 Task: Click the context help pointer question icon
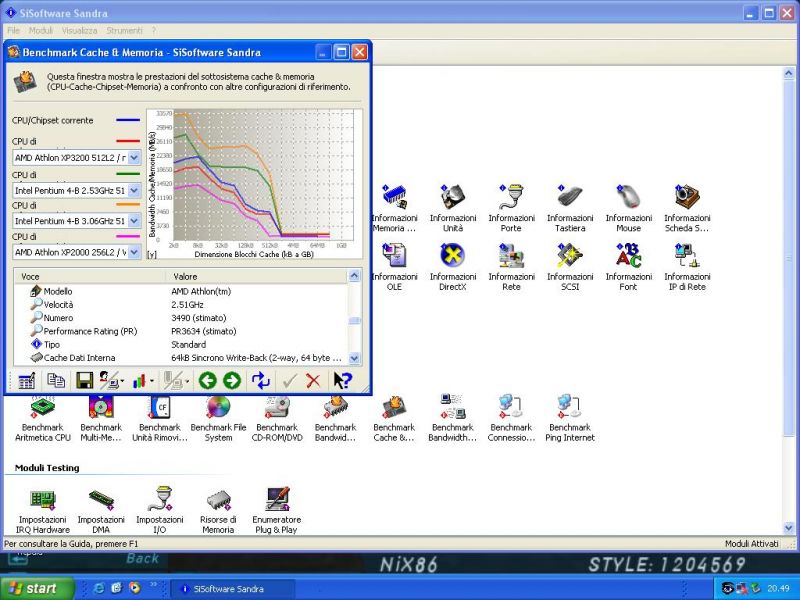(343, 381)
